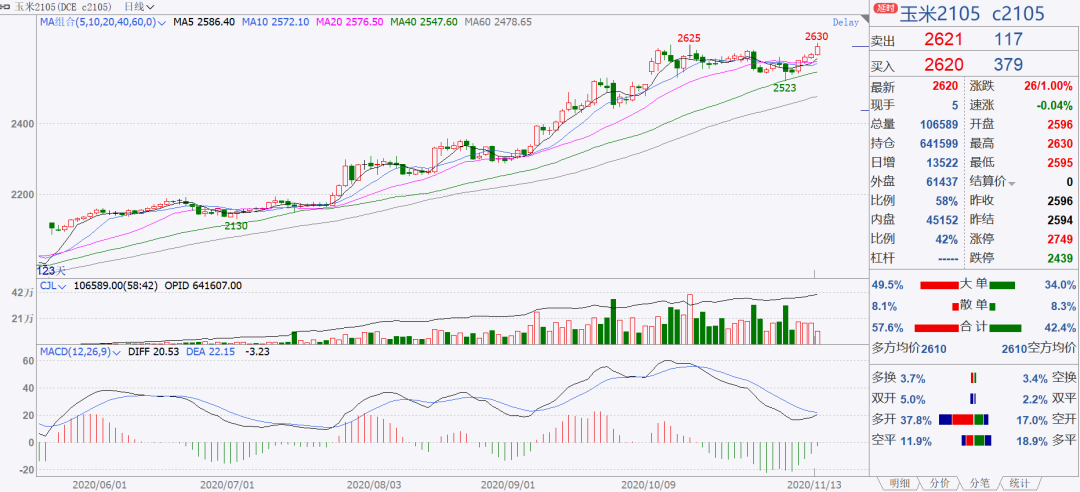Image resolution: width=1080 pixels, height=492 pixels.
Task: Click the 多开 colored ratio bar
Action: (x=964, y=419)
